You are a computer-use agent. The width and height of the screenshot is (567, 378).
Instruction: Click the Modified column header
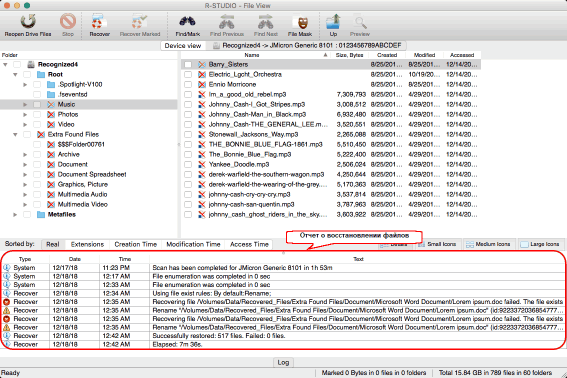coord(424,55)
